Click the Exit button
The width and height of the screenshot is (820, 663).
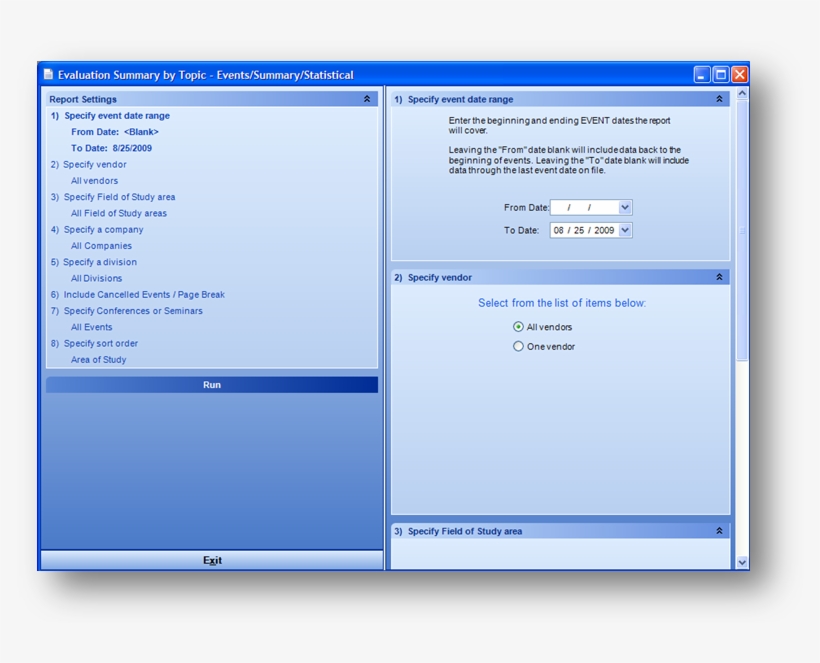pyautogui.click(x=211, y=561)
